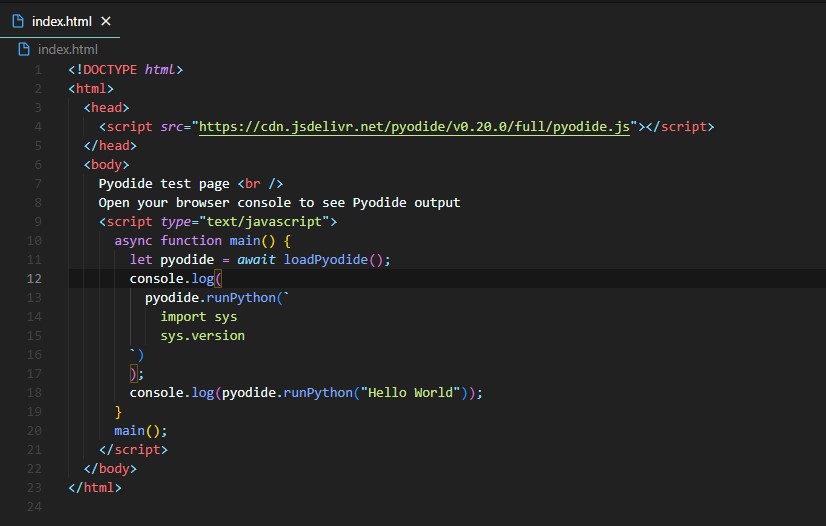
Task: Click console.log on line 18
Action: pos(172,393)
